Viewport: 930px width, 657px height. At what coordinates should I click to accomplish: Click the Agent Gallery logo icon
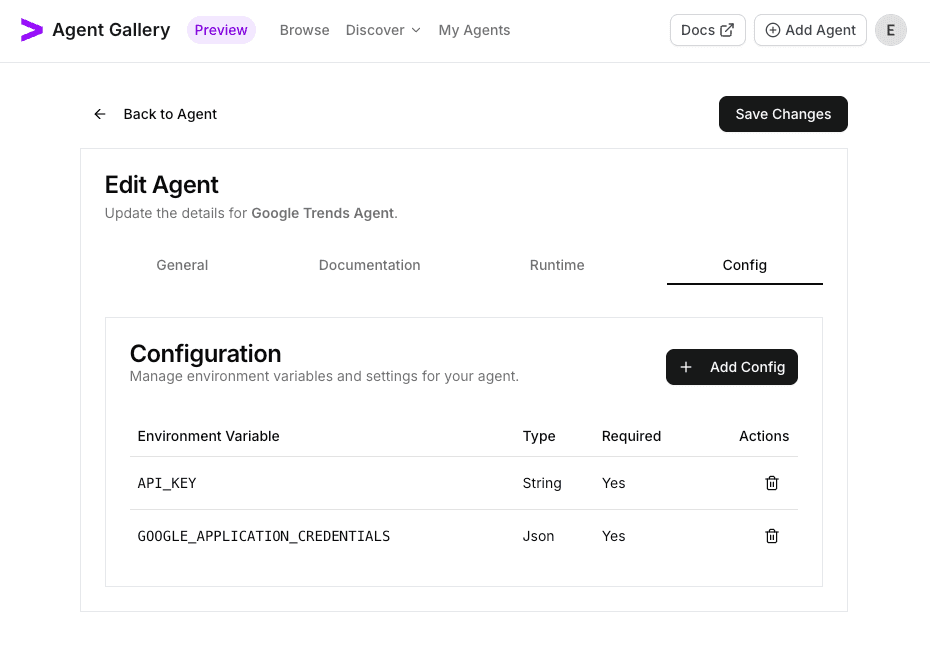32,30
